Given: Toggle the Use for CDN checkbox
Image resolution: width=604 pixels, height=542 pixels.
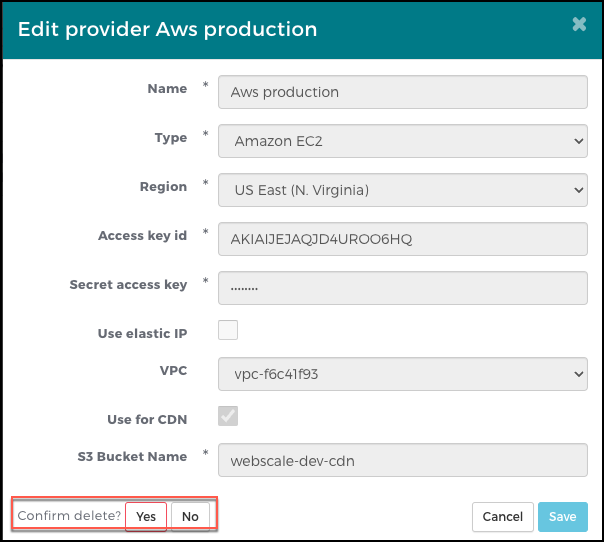Looking at the screenshot, I should tap(228, 416).
